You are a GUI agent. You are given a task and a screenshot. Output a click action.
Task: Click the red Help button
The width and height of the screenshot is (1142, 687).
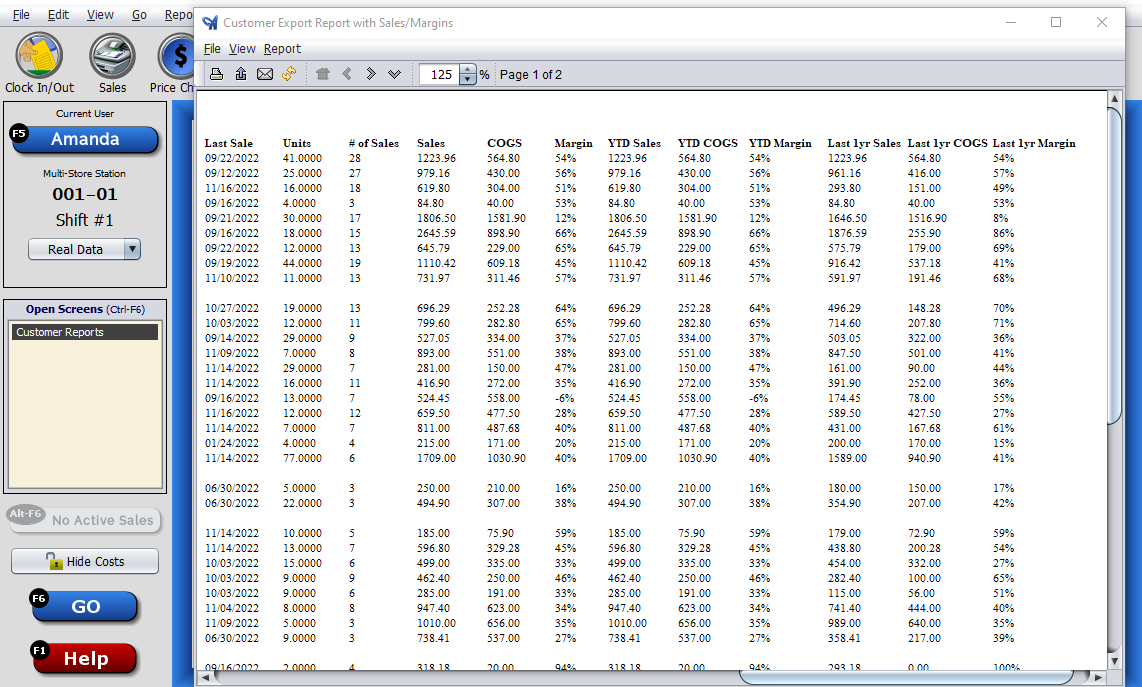click(84, 659)
